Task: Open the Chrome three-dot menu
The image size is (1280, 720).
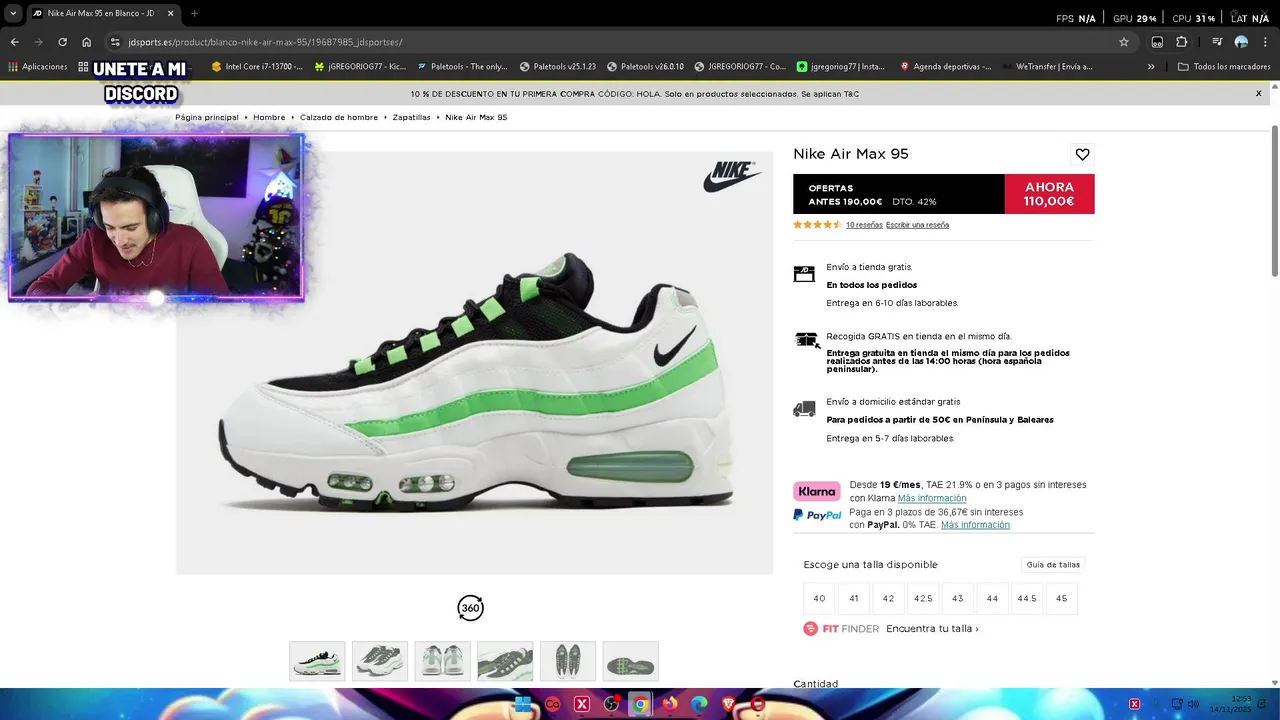Action: pos(1265,42)
